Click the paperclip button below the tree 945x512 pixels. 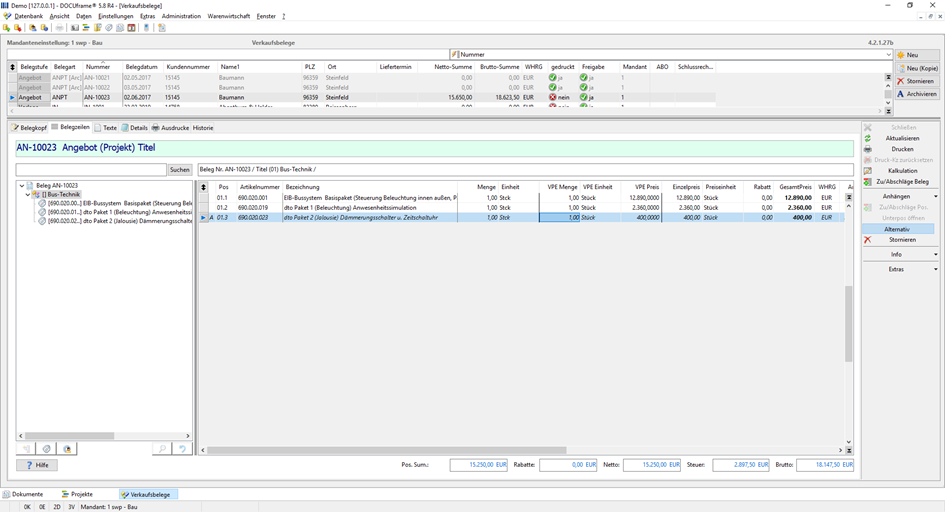coord(46,449)
